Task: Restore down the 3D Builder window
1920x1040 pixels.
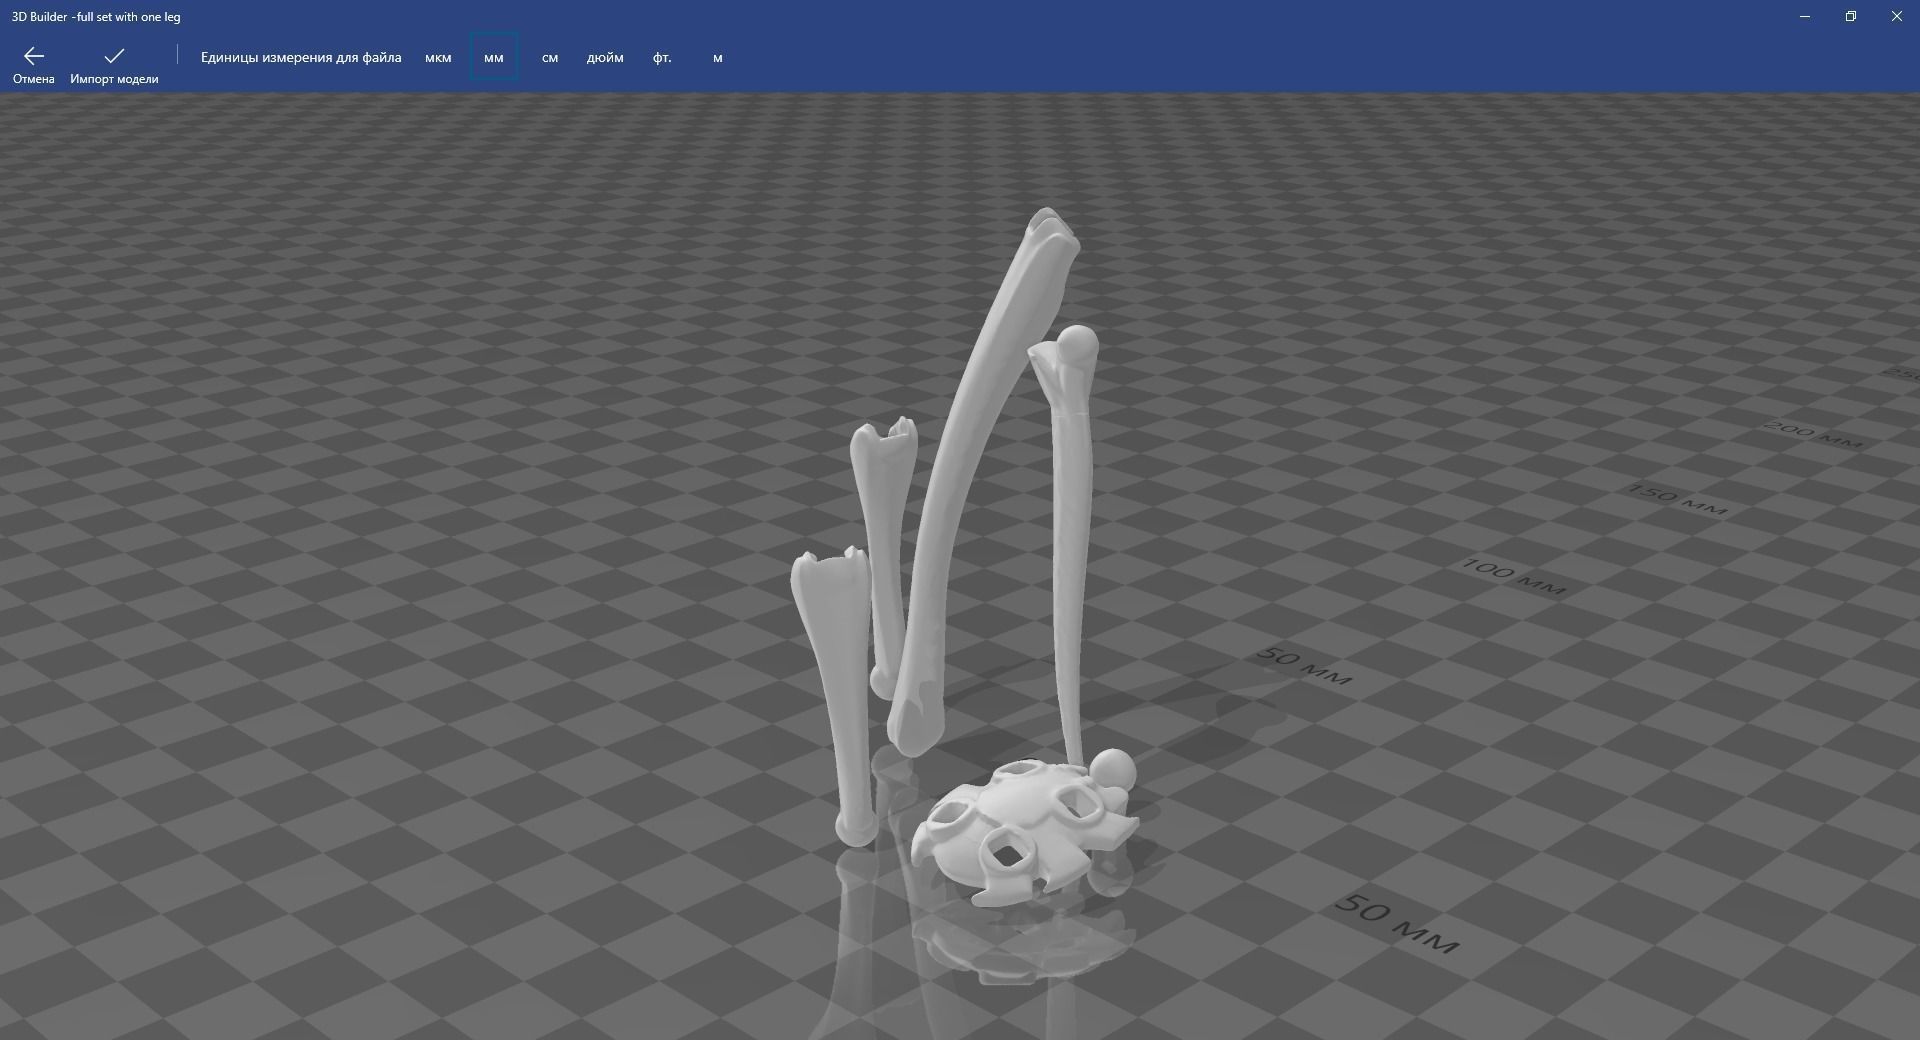Action: 1851,16
